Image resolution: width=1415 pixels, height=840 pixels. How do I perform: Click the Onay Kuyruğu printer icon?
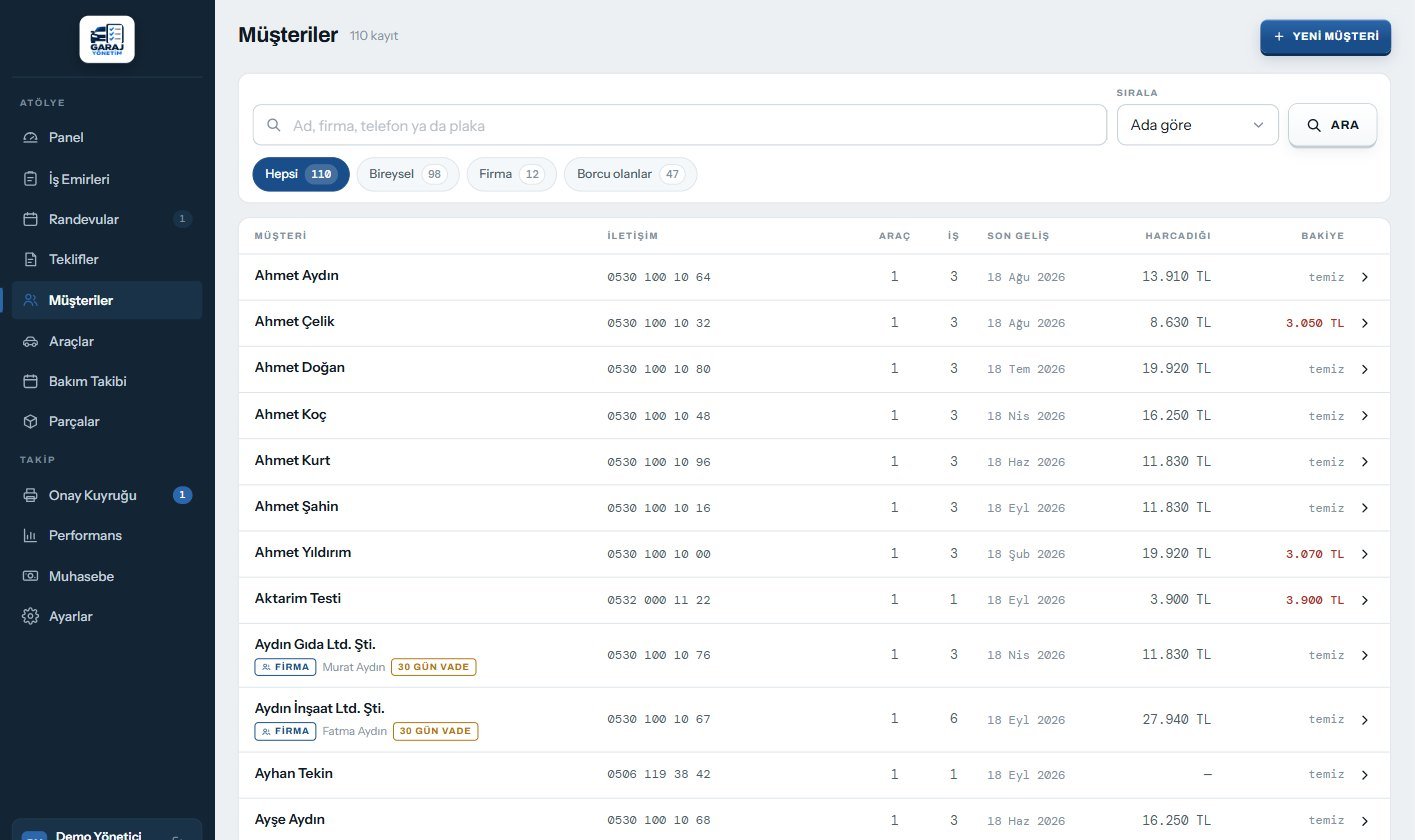[x=30, y=495]
